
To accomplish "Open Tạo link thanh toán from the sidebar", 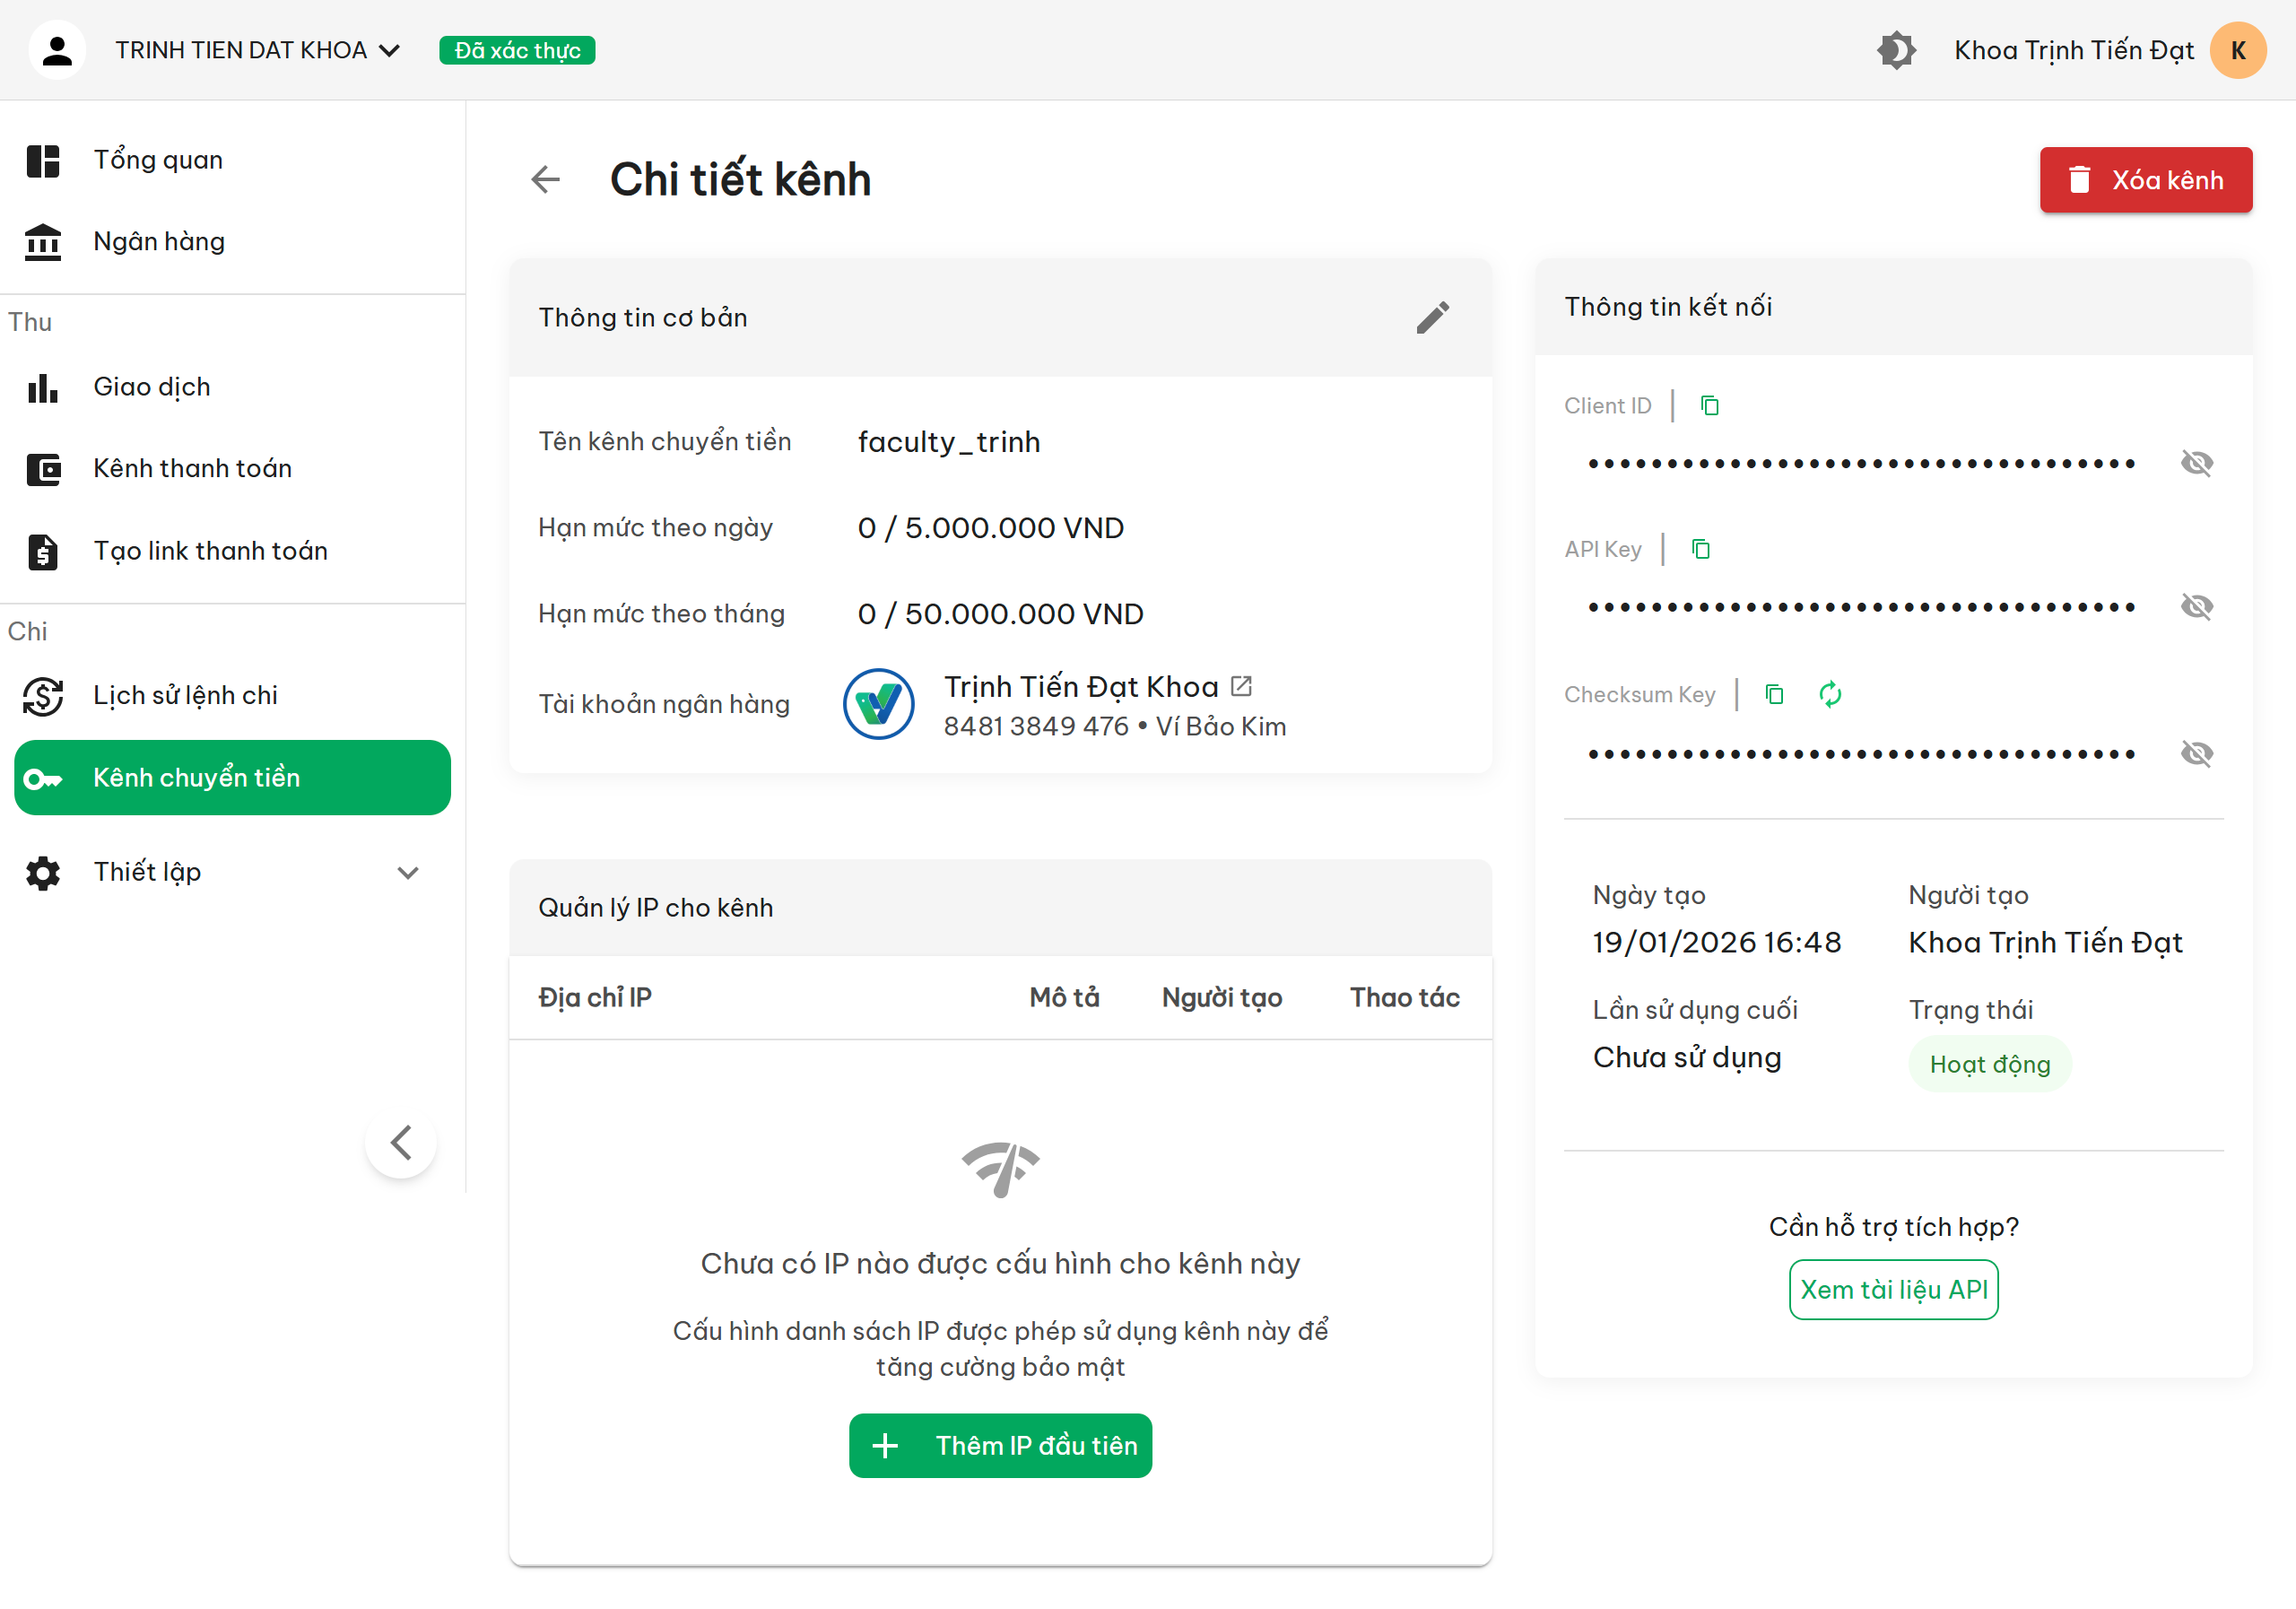I will click(211, 550).
